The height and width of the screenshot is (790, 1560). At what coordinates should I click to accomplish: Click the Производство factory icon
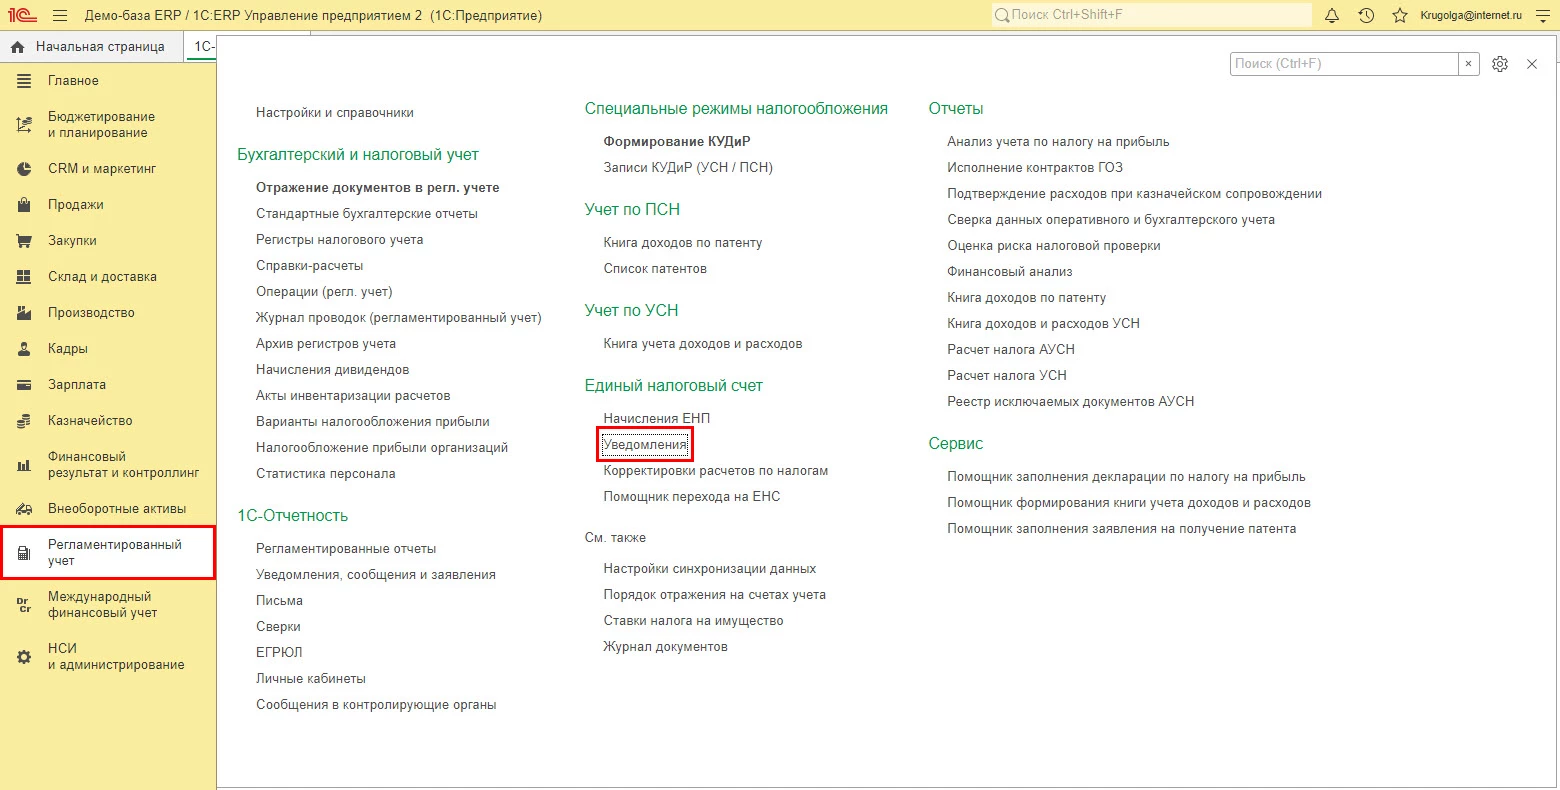point(25,313)
